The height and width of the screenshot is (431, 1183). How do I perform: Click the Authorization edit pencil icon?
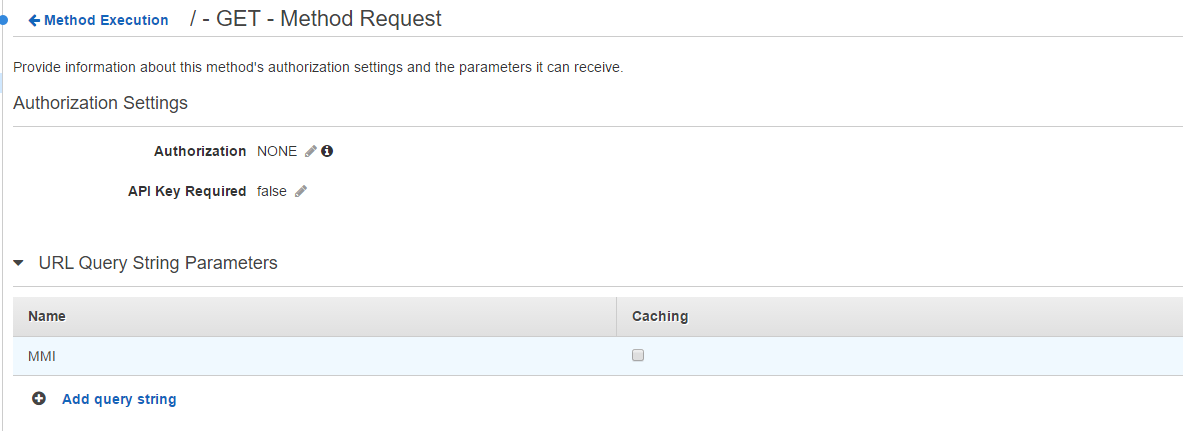[x=311, y=151]
